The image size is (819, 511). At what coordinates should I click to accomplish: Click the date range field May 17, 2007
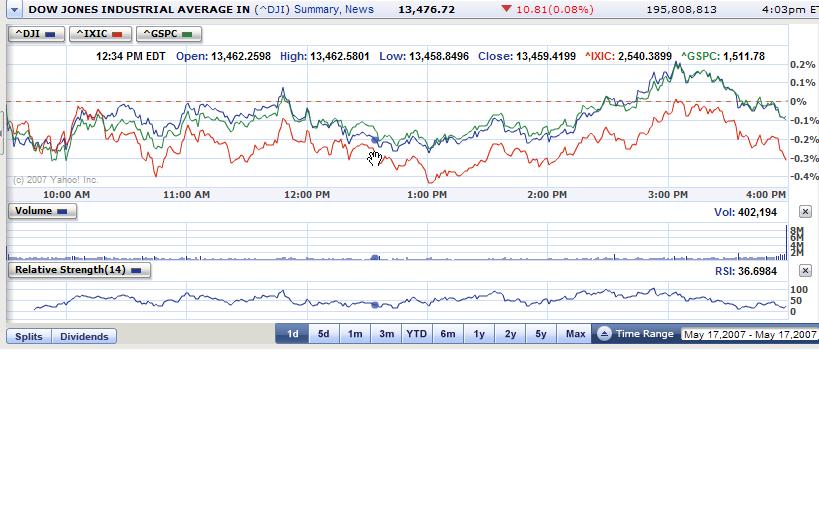(749, 335)
